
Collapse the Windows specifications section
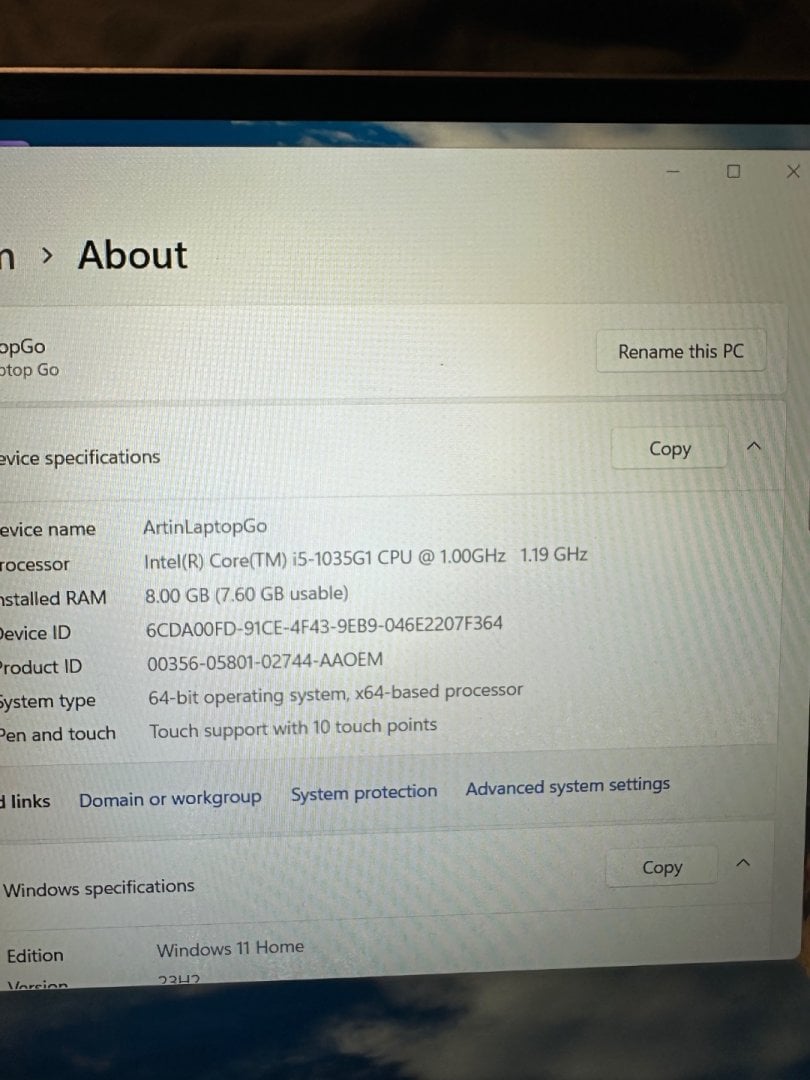click(742, 863)
